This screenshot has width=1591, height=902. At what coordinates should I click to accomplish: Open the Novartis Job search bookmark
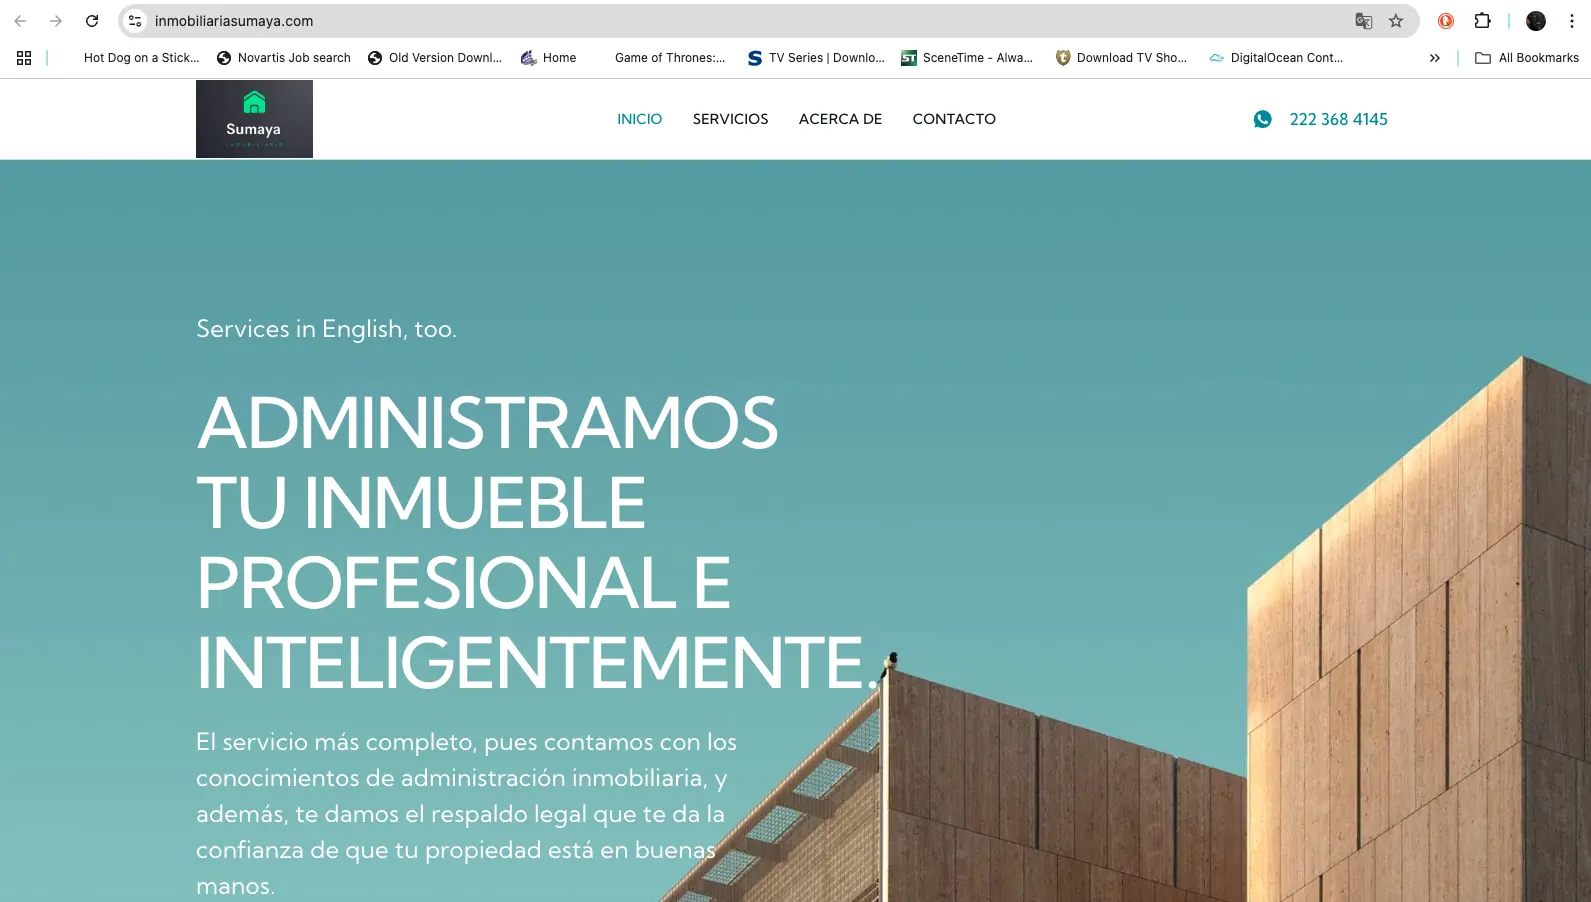click(x=284, y=58)
